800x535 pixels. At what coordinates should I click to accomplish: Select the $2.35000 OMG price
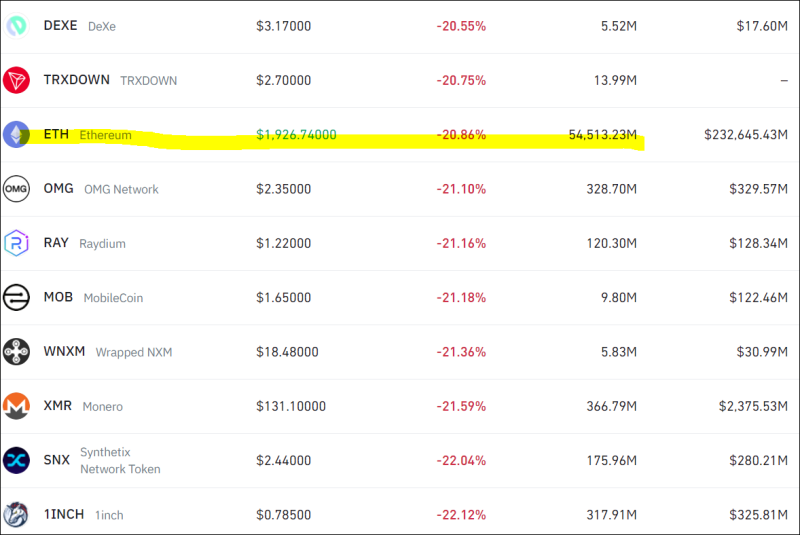click(284, 189)
